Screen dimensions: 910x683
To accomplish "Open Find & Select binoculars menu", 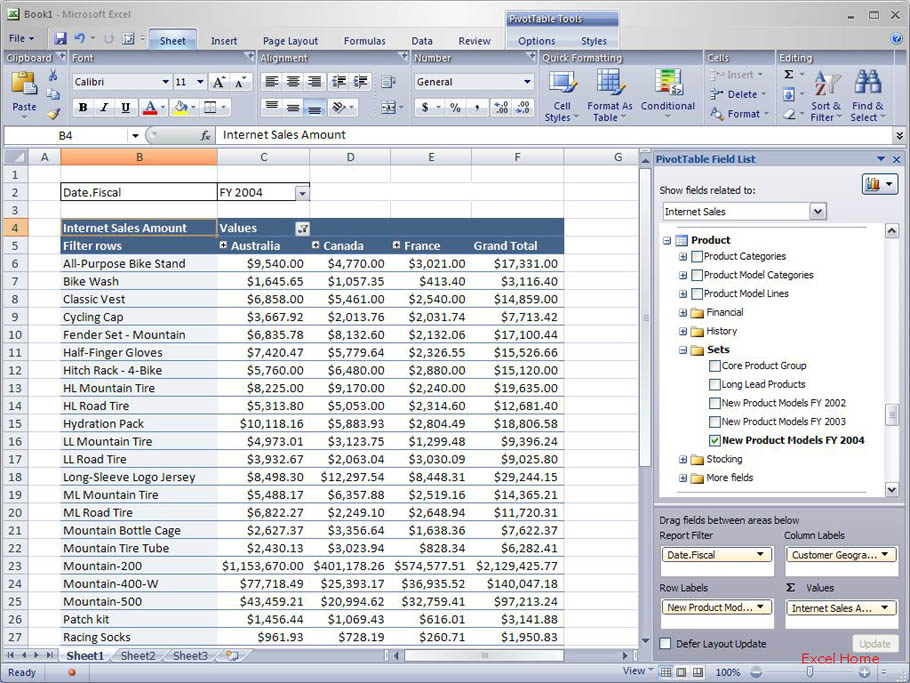I will pyautogui.click(x=868, y=96).
